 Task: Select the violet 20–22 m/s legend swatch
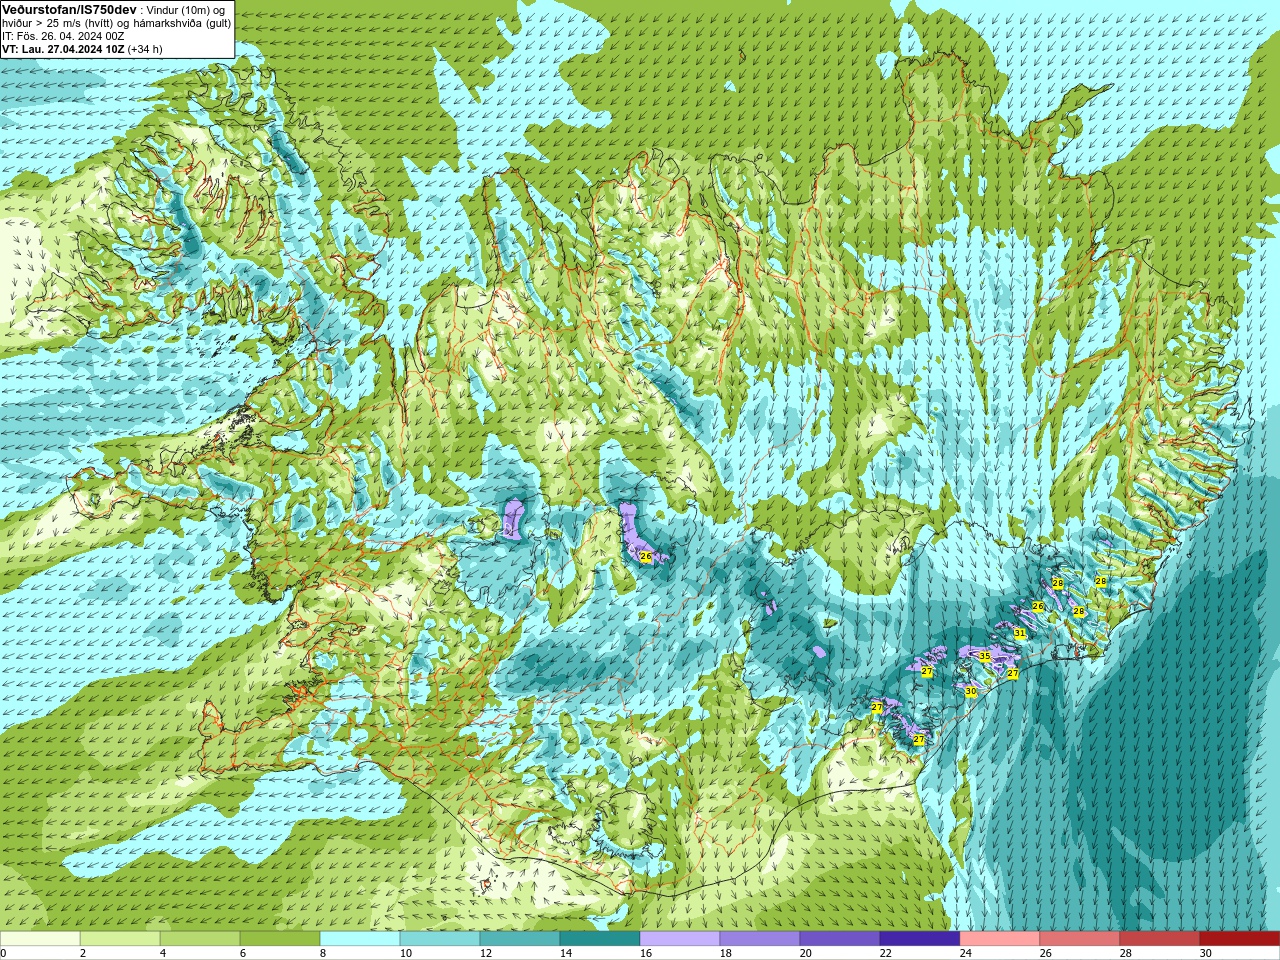pos(840,939)
